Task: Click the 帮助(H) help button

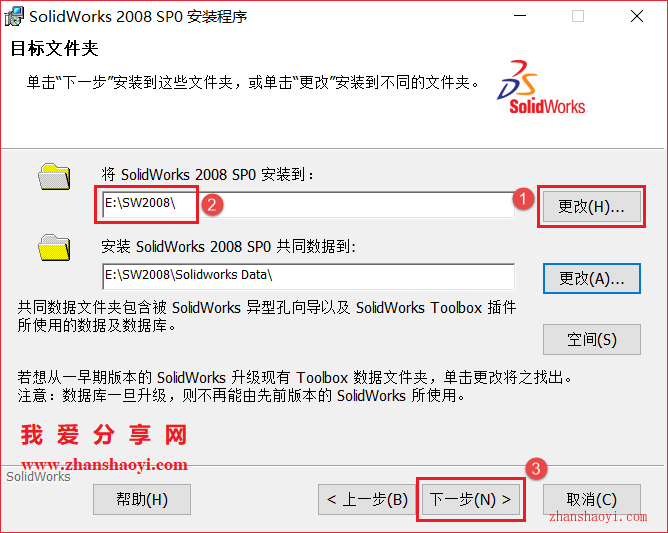Action: click(142, 499)
